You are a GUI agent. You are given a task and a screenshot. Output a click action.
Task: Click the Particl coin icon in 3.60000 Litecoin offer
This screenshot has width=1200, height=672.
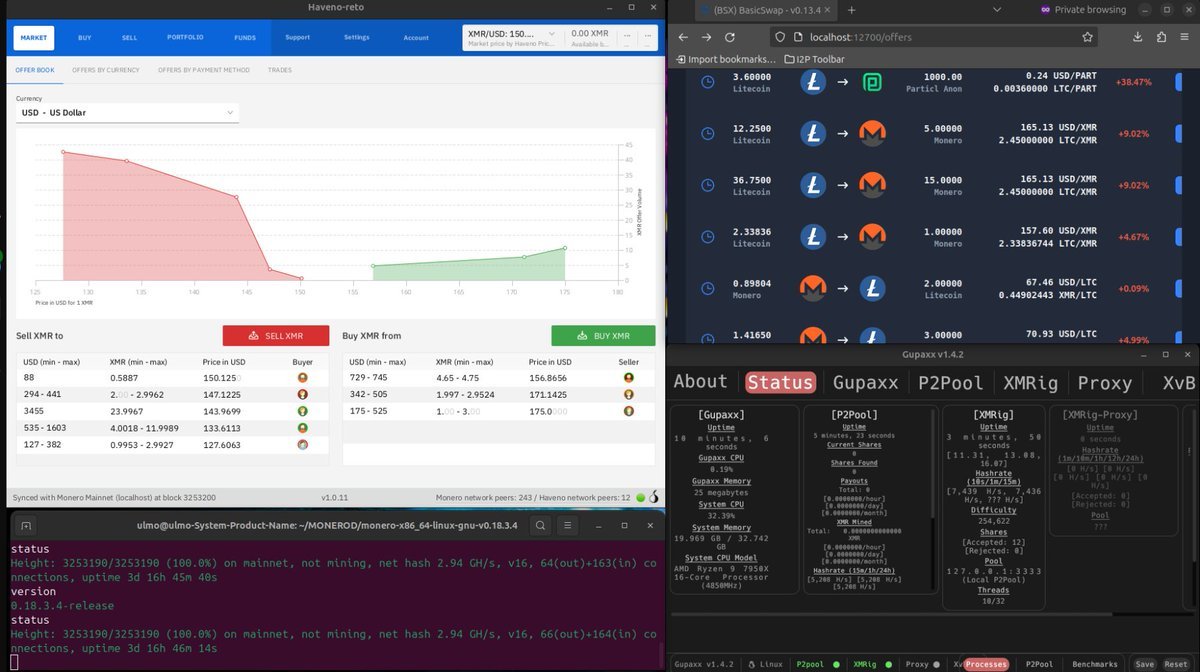872,82
